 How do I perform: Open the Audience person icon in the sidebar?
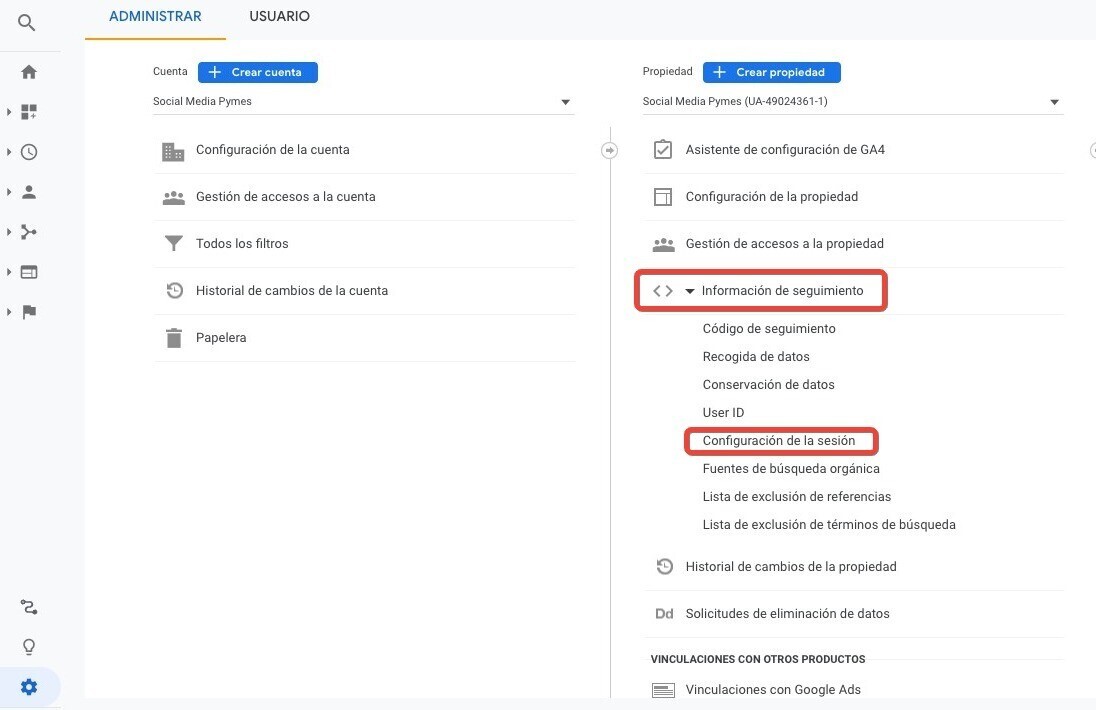coord(28,191)
